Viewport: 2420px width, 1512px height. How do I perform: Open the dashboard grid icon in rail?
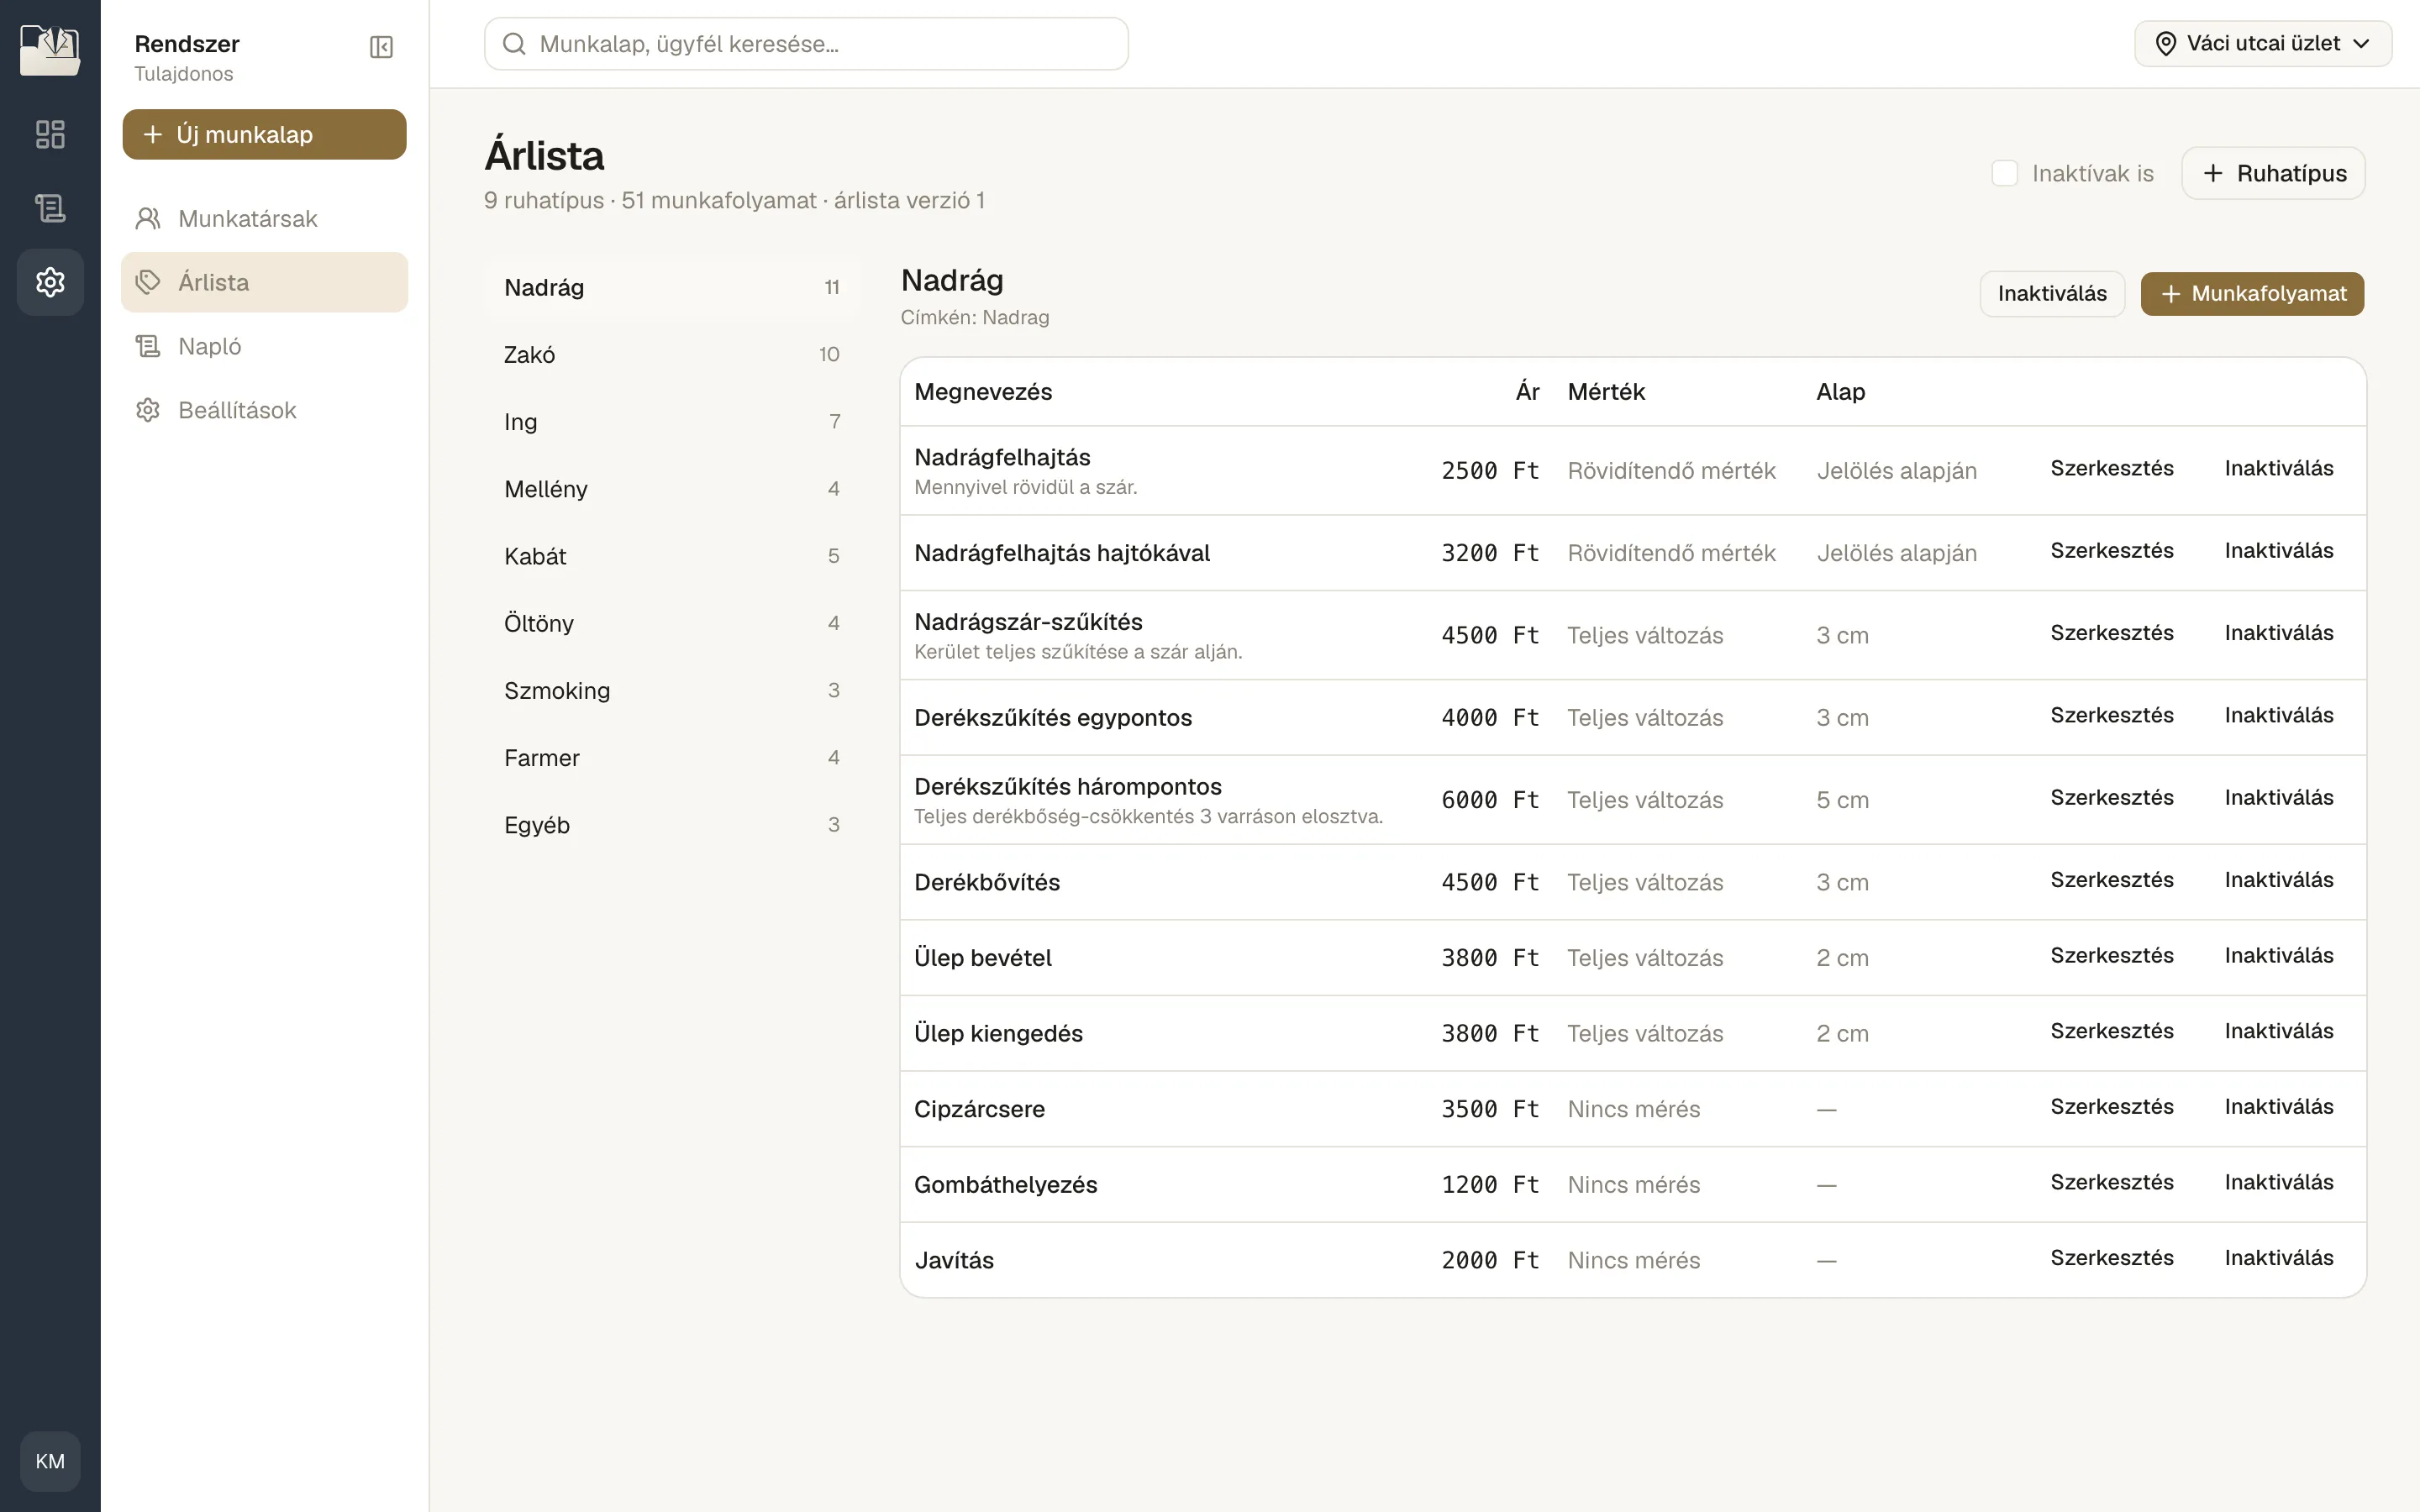coord(50,134)
